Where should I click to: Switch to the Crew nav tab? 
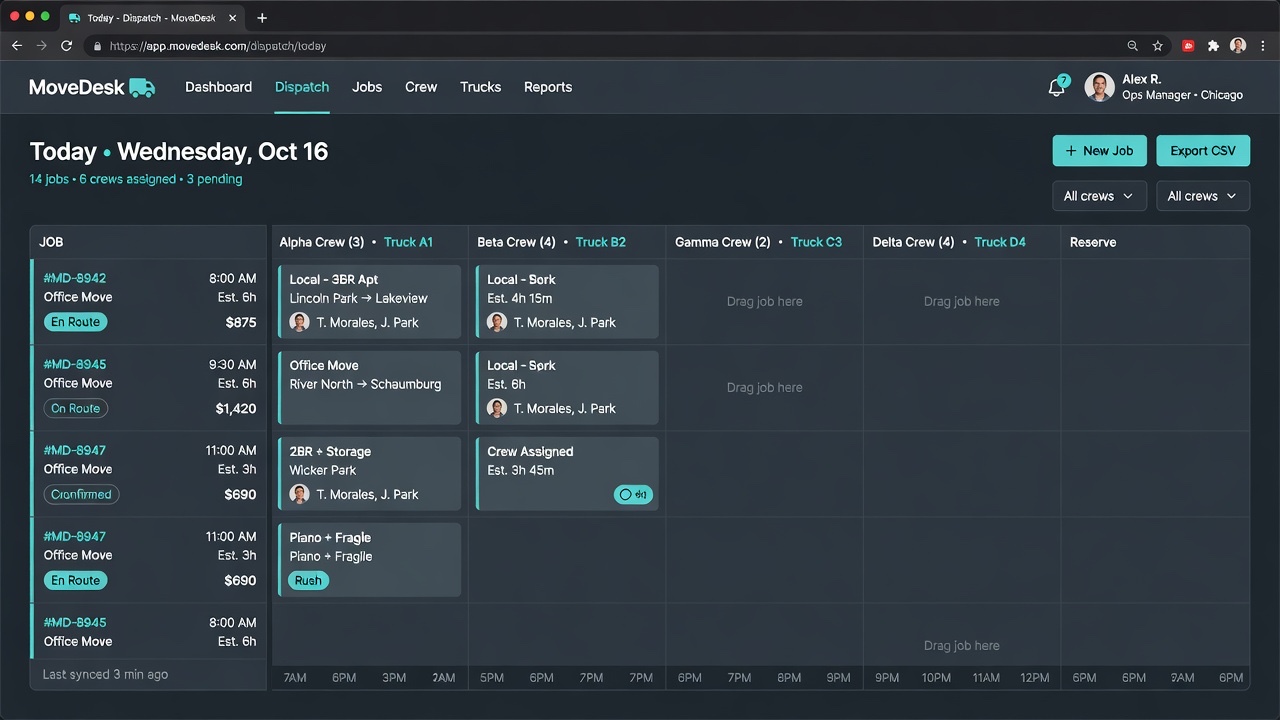pos(421,87)
